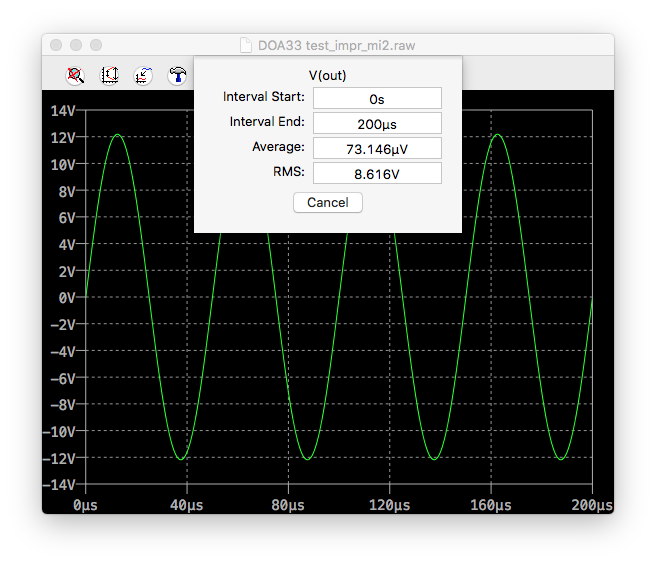Click the document icon in title bar

coord(246,45)
